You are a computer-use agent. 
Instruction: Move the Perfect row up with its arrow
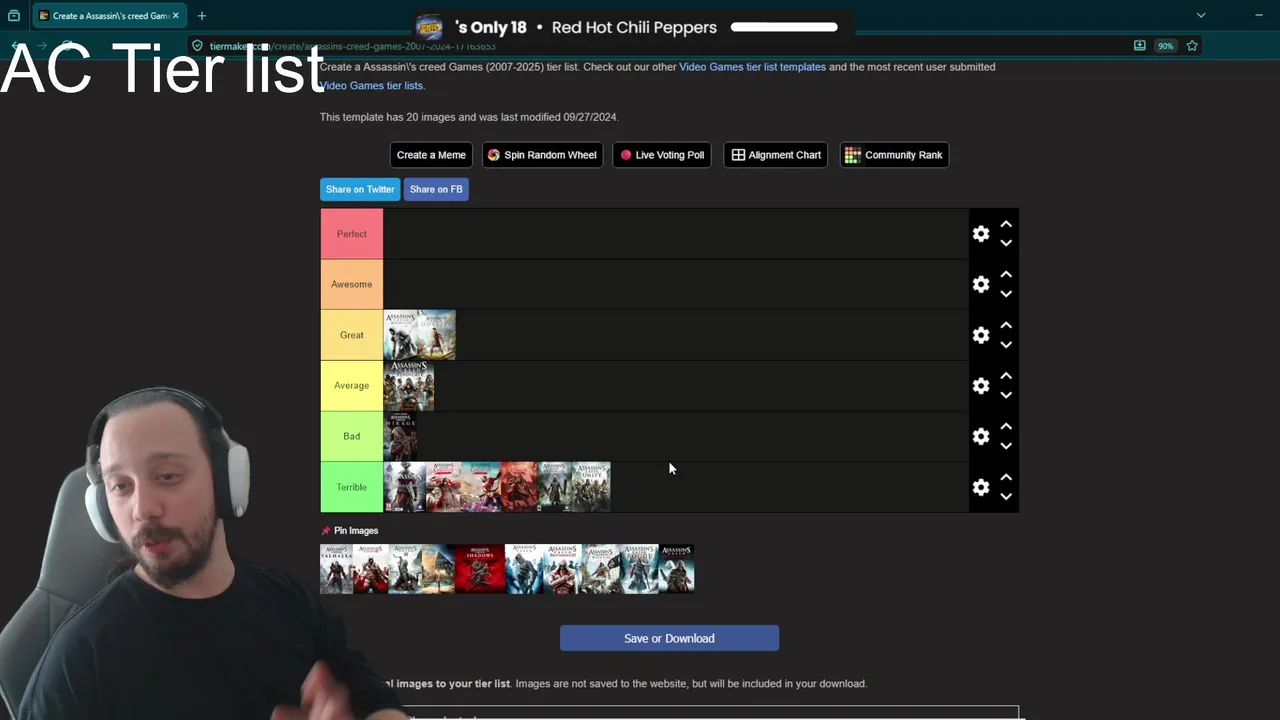click(x=1006, y=224)
